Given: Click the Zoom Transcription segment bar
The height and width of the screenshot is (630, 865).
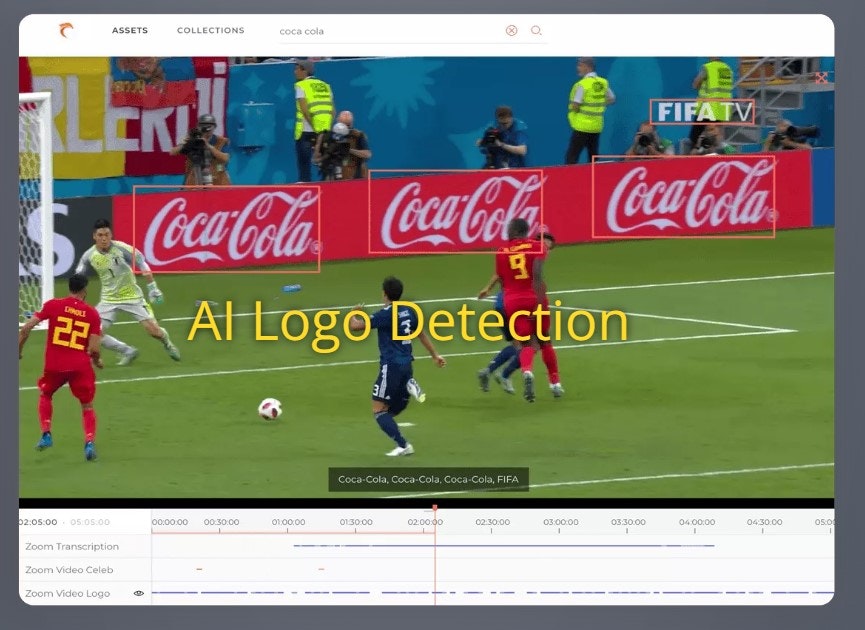Looking at the screenshot, I should point(504,546).
